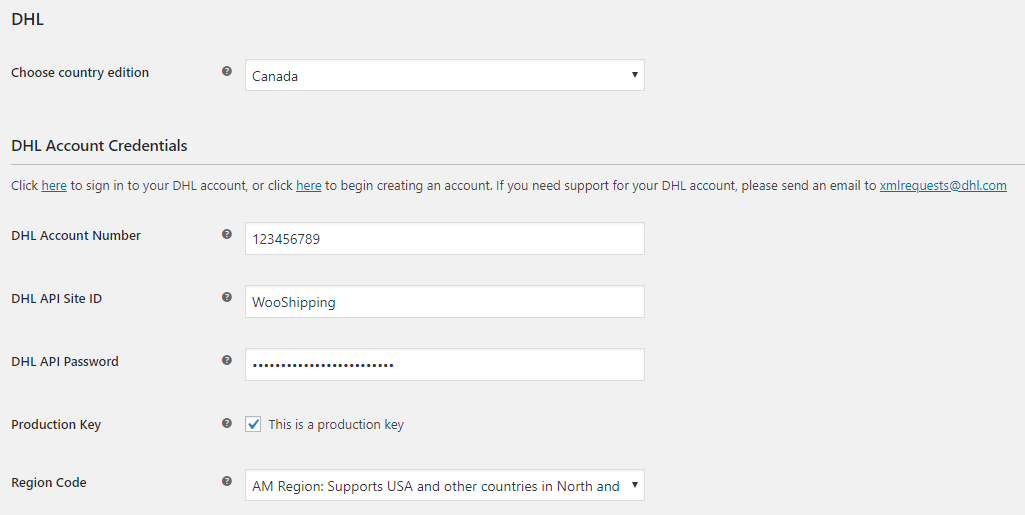1025x515 pixels.
Task: Click the "Choose country edition" label
Action: [x=80, y=73]
